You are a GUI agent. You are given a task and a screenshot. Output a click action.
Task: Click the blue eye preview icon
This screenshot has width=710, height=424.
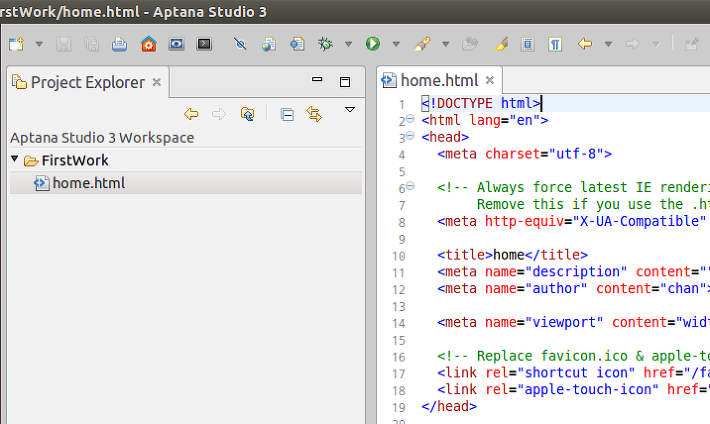[x=176, y=44]
